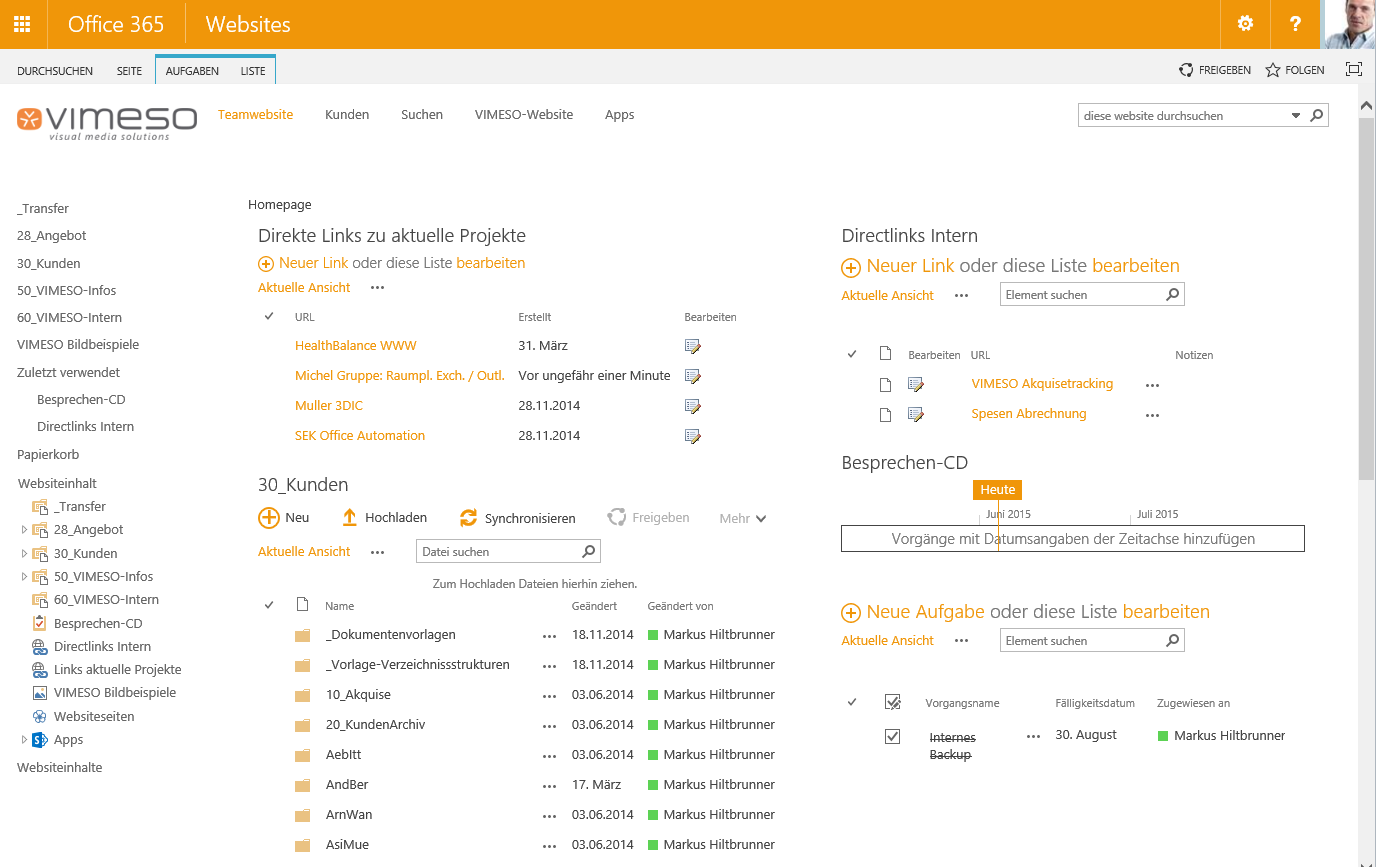1376x867 pixels.
Task: Toggle the select-all checkbox in task list header
Action: pyautogui.click(x=893, y=702)
